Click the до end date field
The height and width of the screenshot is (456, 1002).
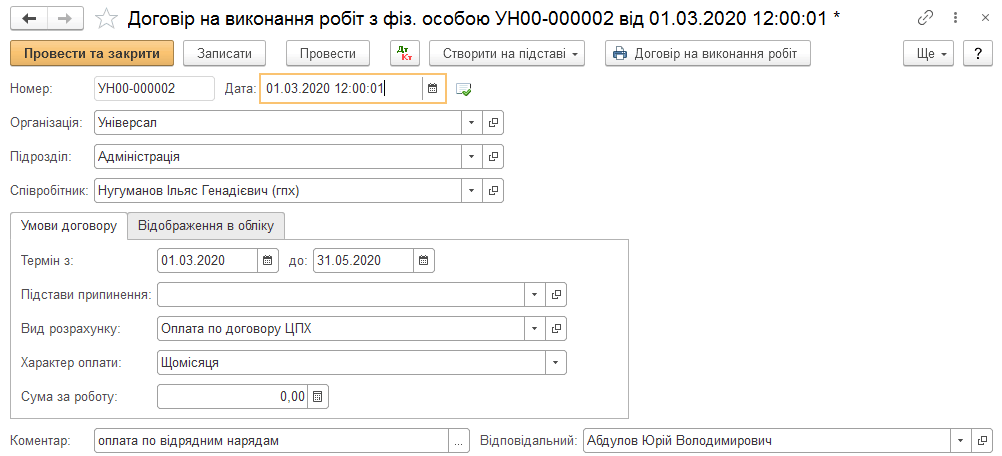363,261
